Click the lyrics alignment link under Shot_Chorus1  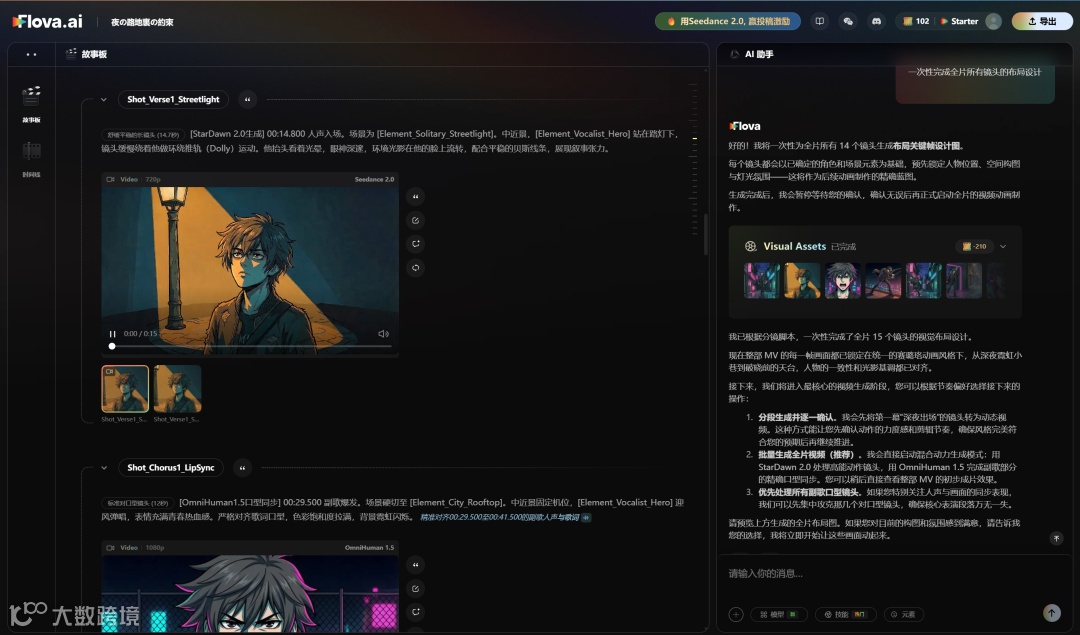coord(505,517)
